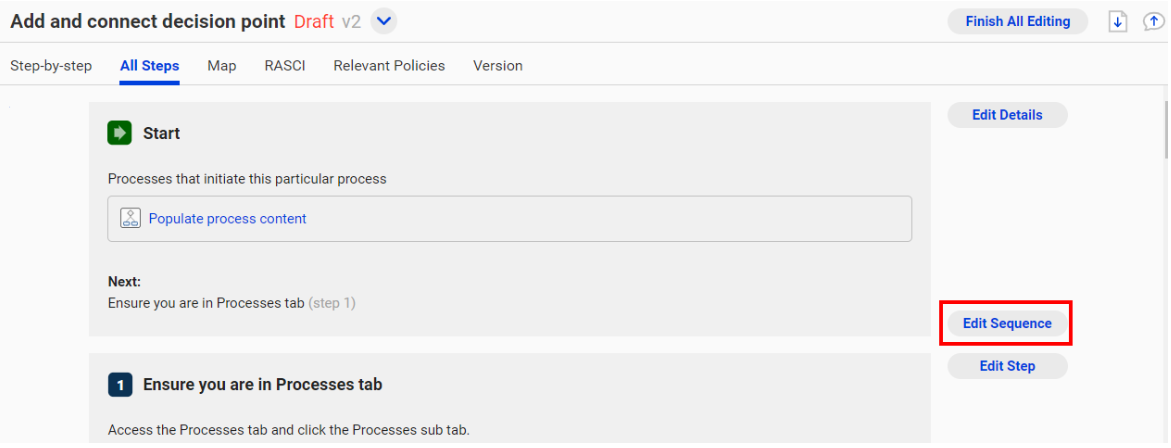Click the Finish All Editing button
The image size is (1171, 448).
point(1018,22)
